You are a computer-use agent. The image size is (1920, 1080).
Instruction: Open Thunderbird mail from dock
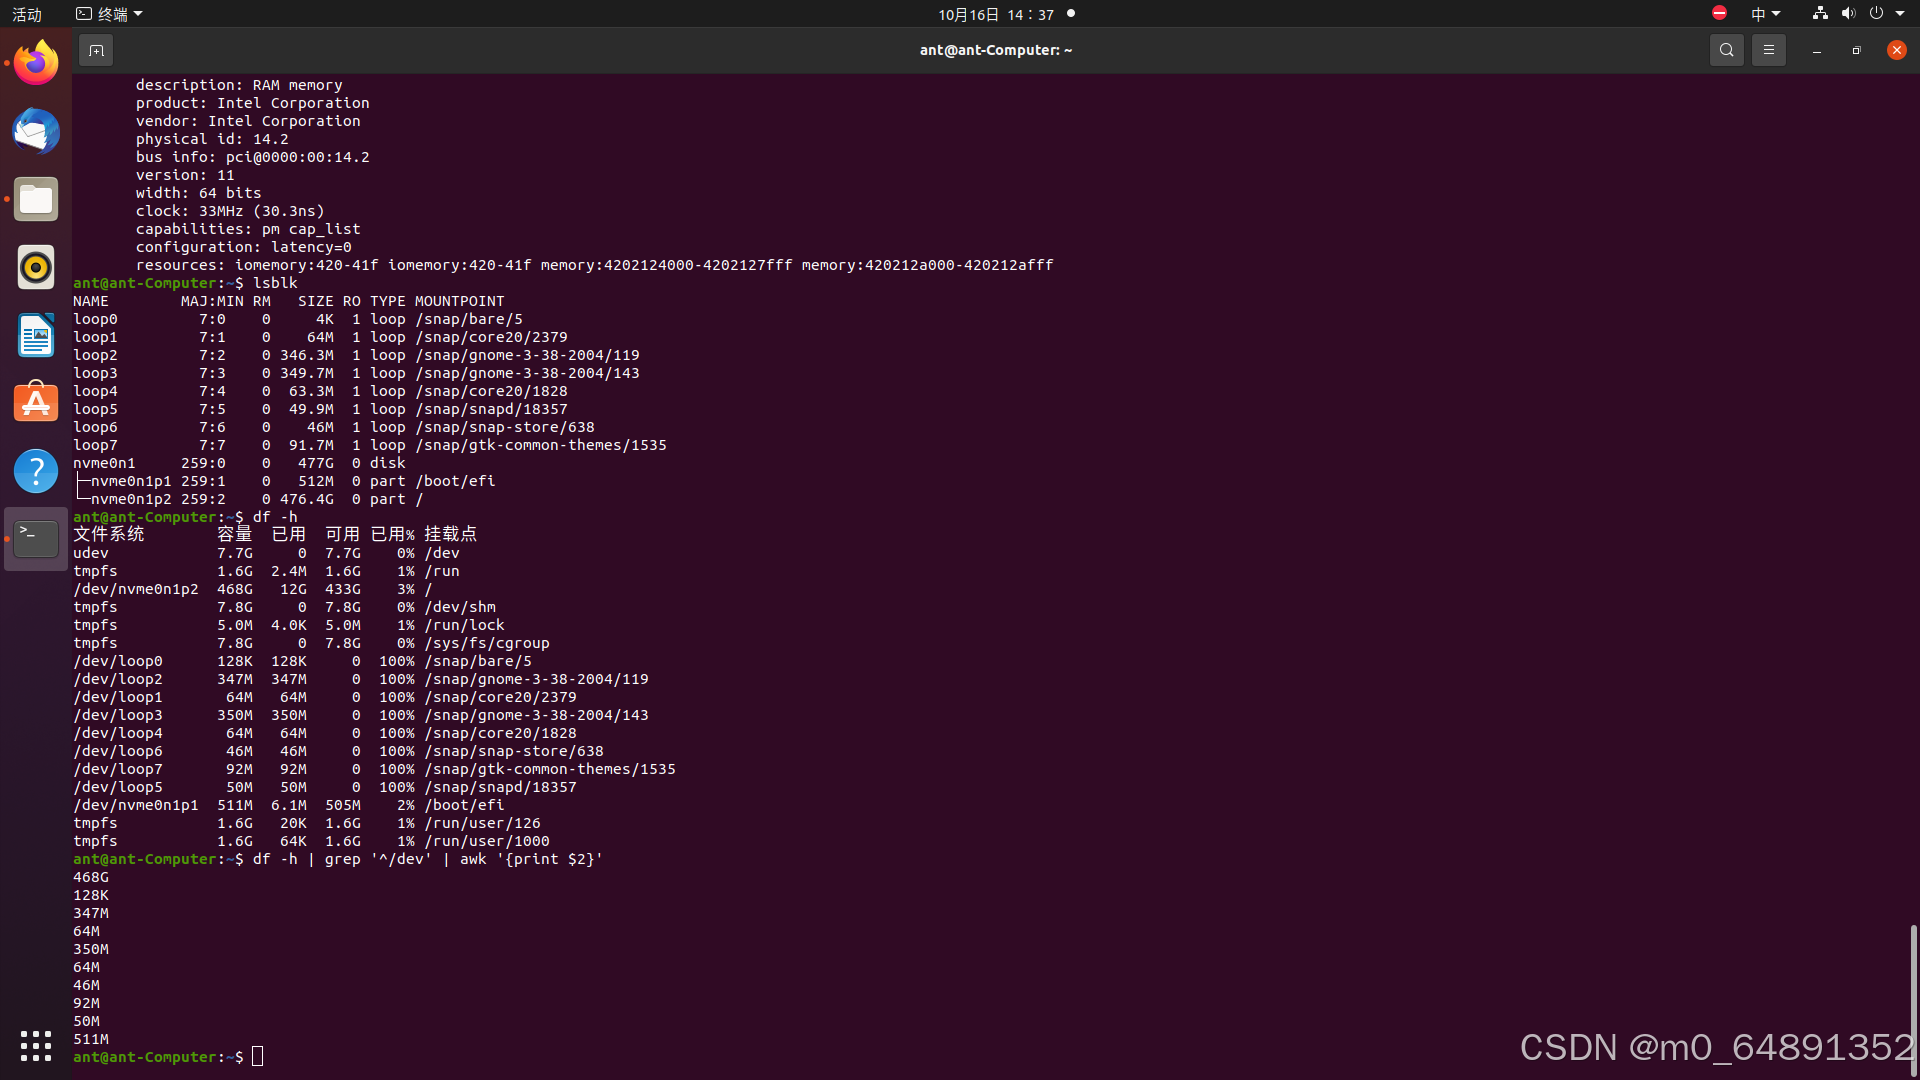(x=36, y=132)
